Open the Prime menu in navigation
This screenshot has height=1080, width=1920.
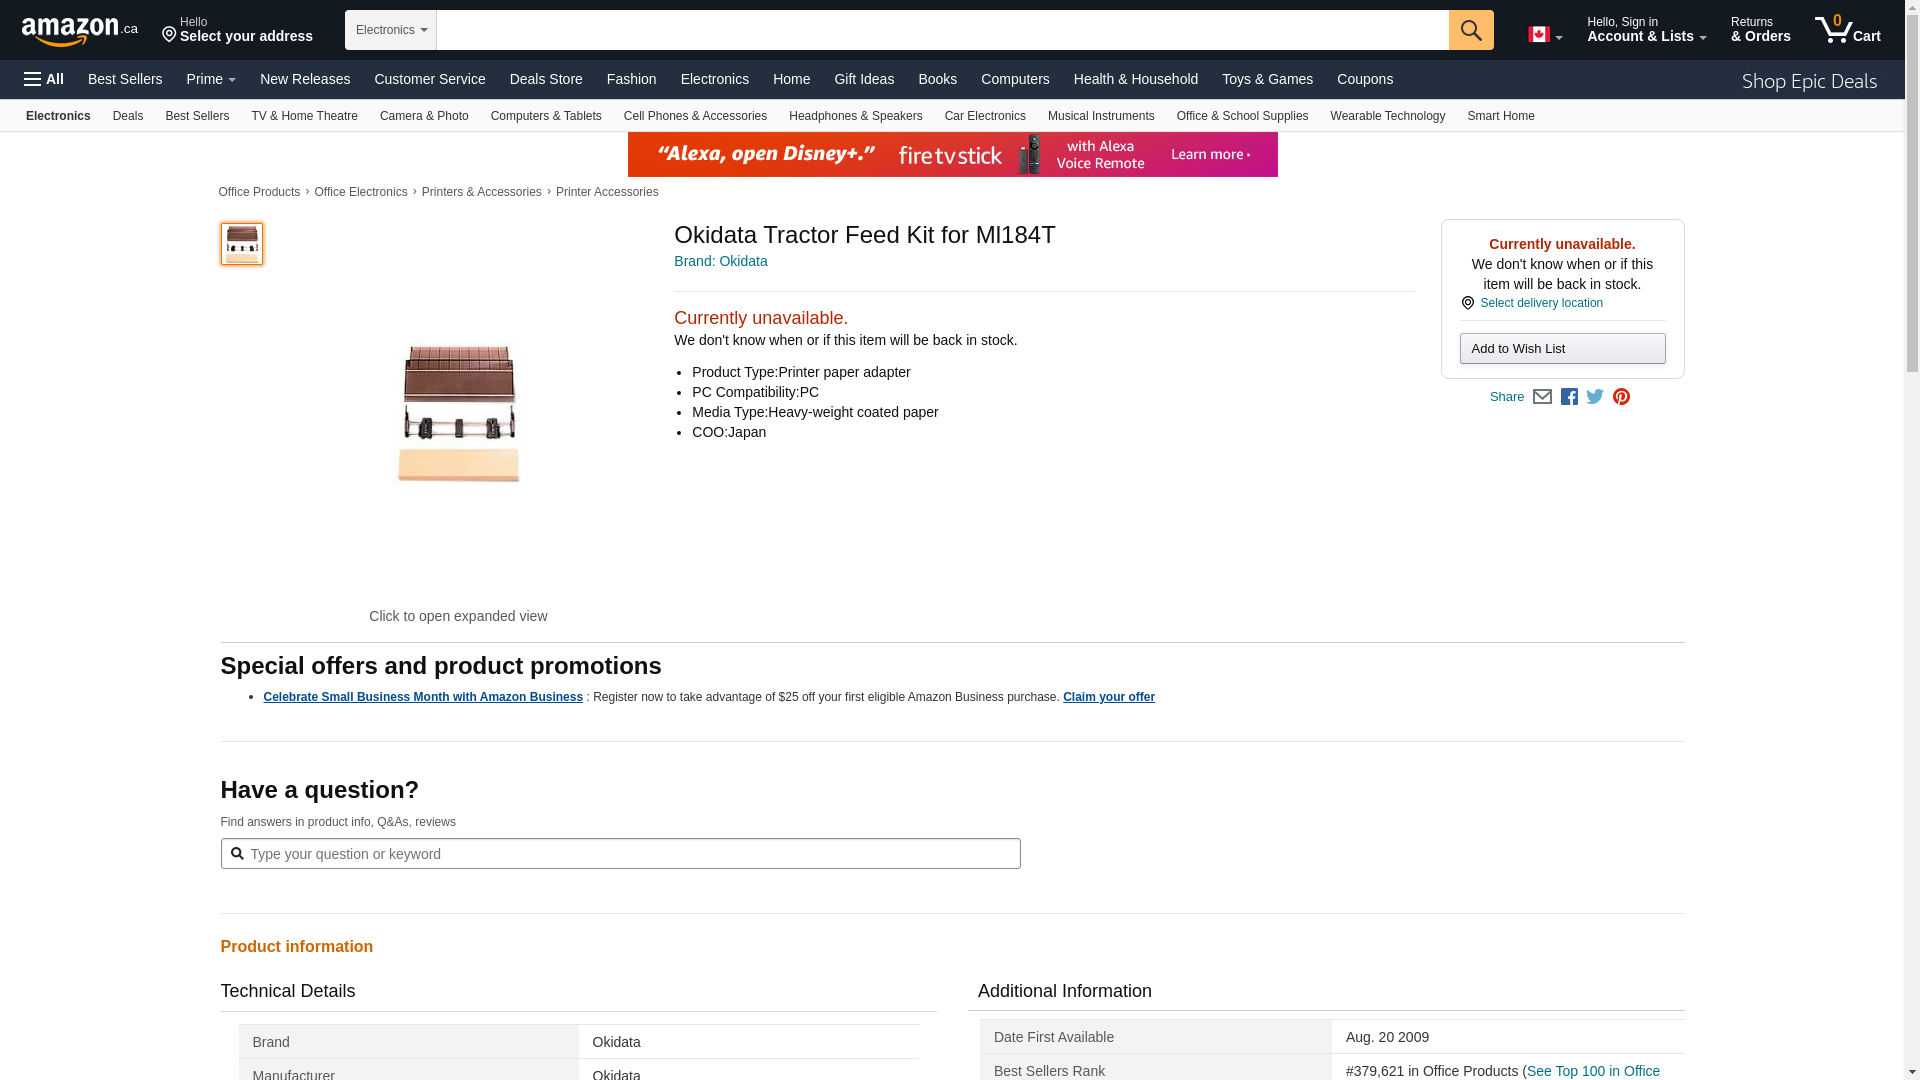tap(211, 79)
